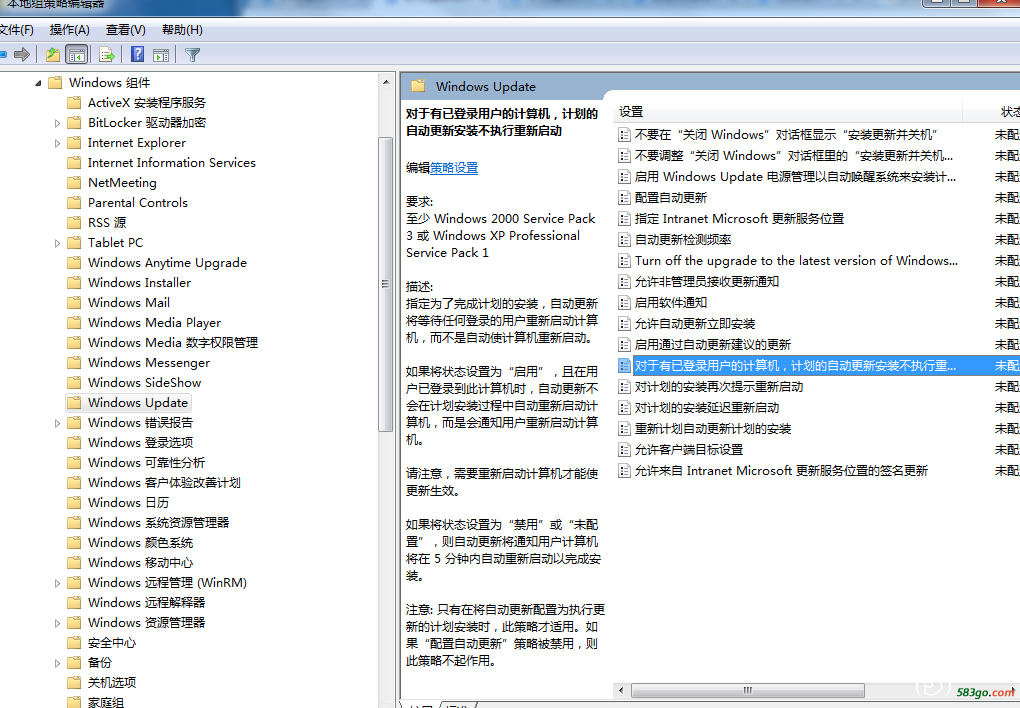Click the Filter funnel toolbar icon

click(192, 55)
